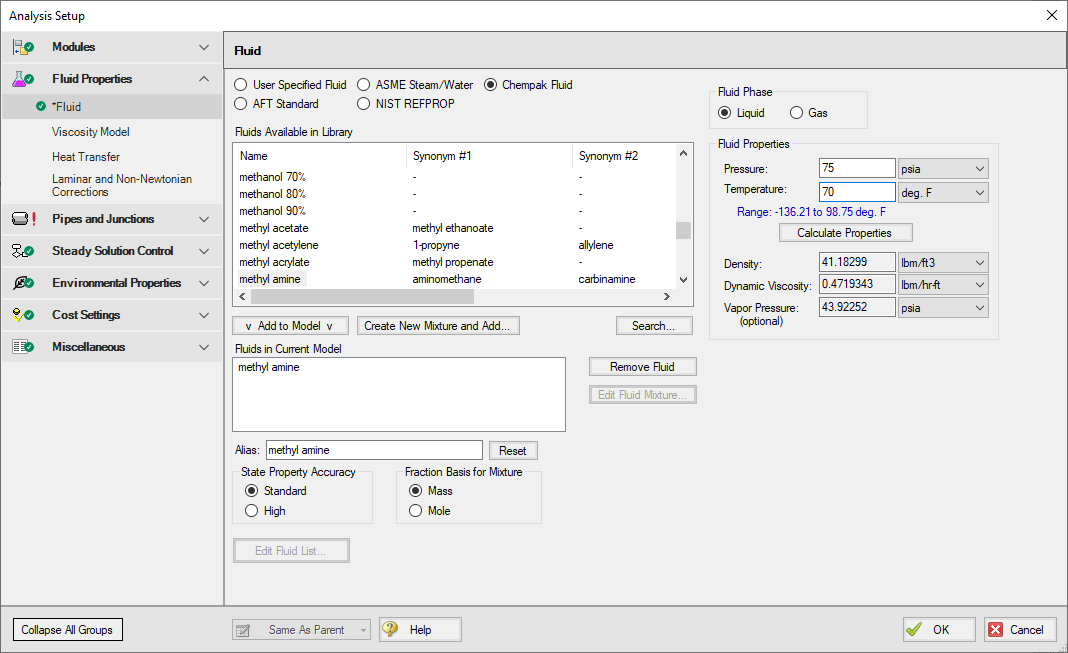Click the Help question mark icon
The image size is (1068, 653).
tap(391, 629)
